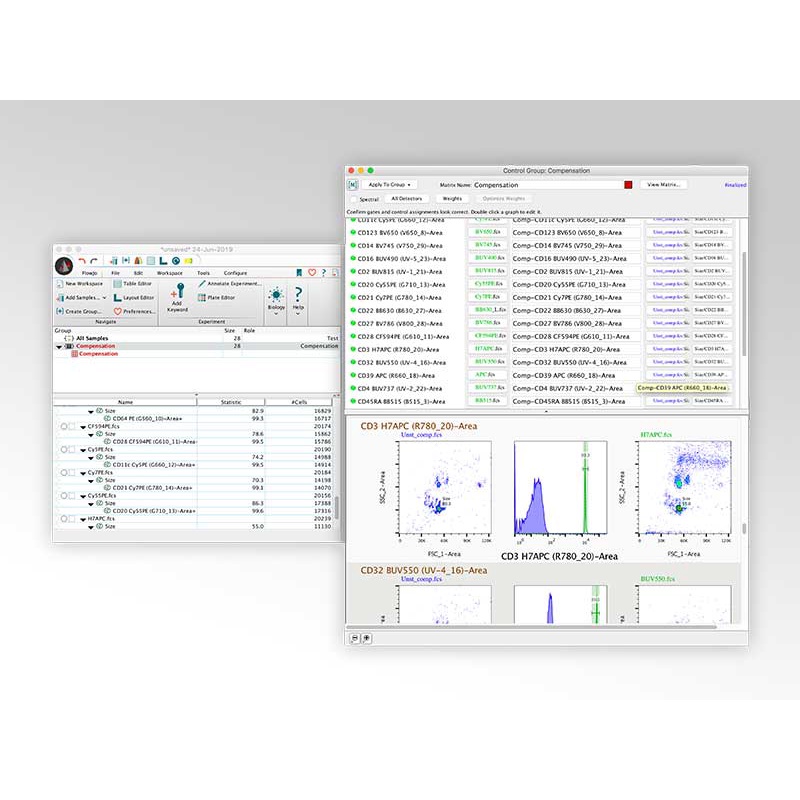This screenshot has width=800, height=800.
Task: Select the round marker beside Cy55PE.fcs
Action: pyautogui.click(x=64, y=495)
